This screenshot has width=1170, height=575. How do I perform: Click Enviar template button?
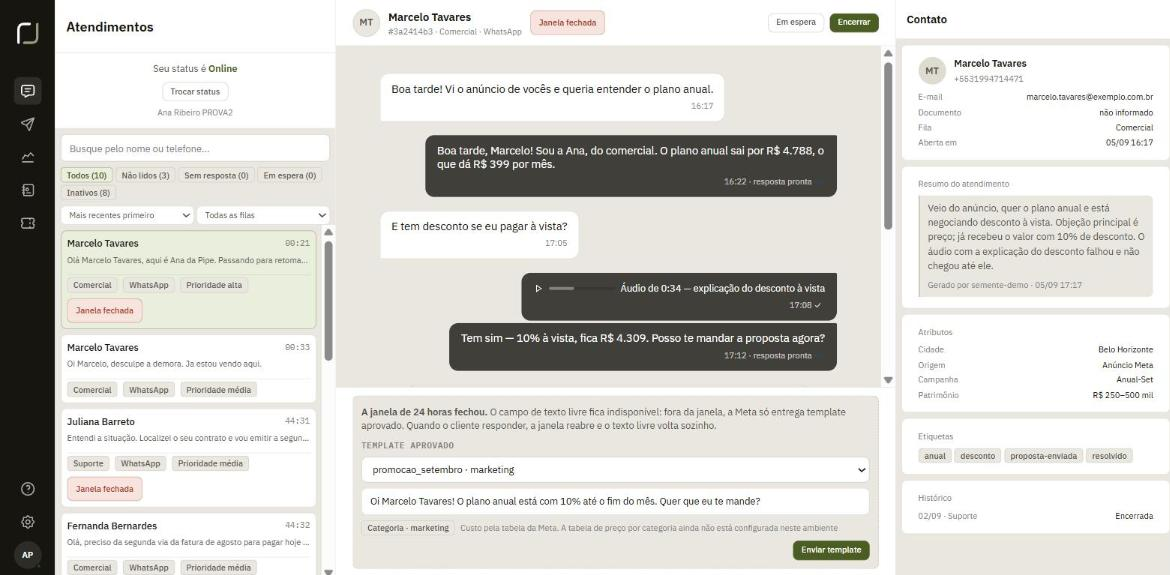tap(830, 550)
